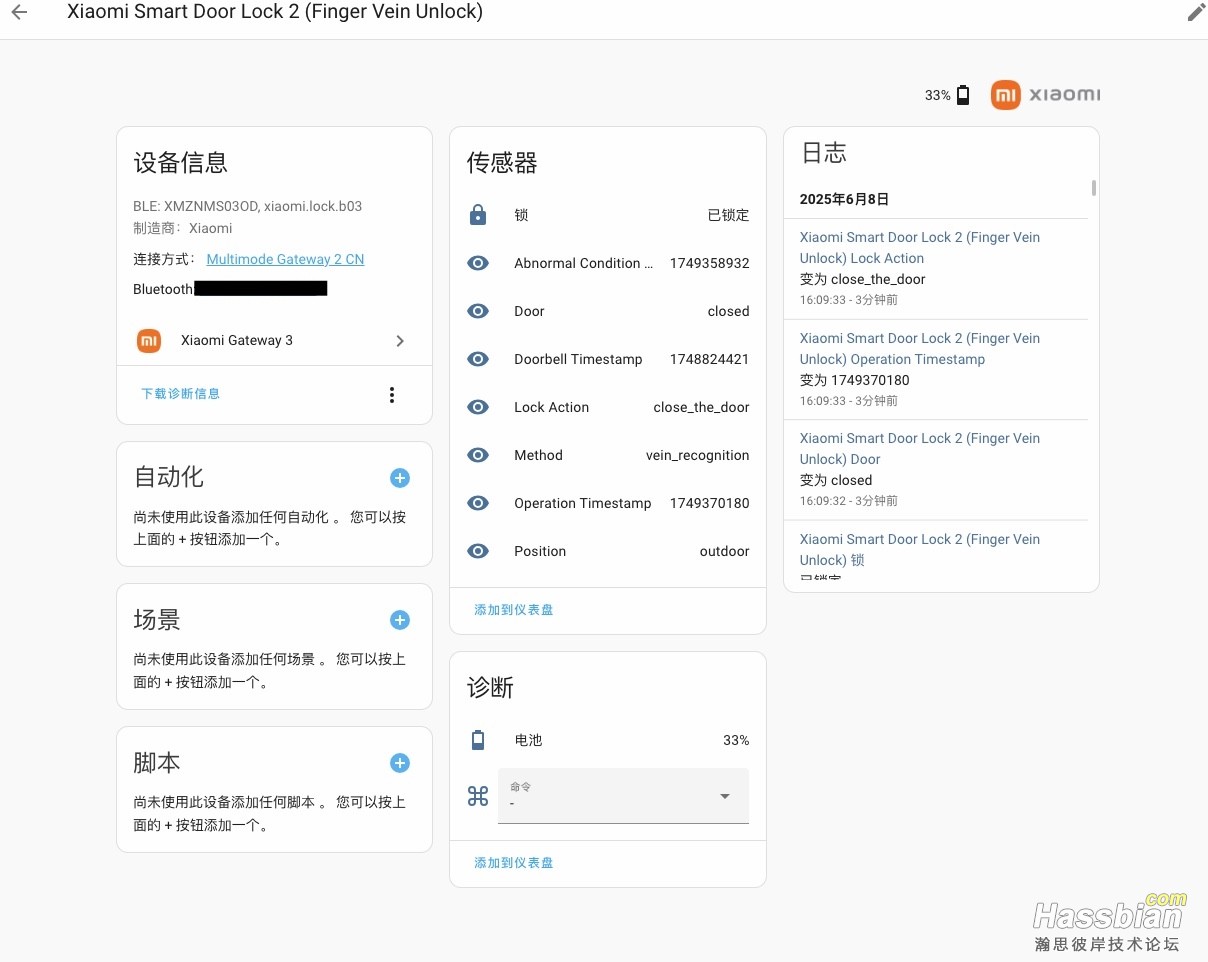Click 添加到仪表盘 under the sensors card
The height and width of the screenshot is (962, 1208).
(514, 610)
